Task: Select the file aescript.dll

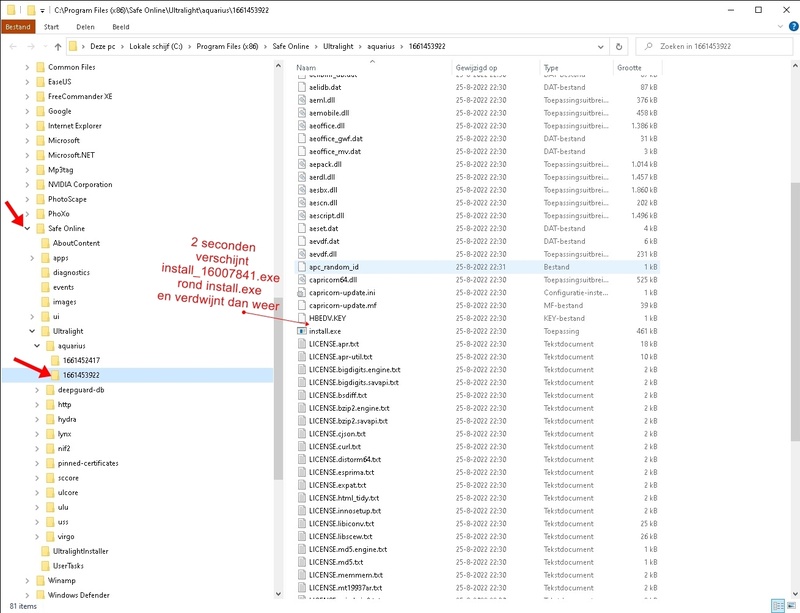Action: point(327,215)
